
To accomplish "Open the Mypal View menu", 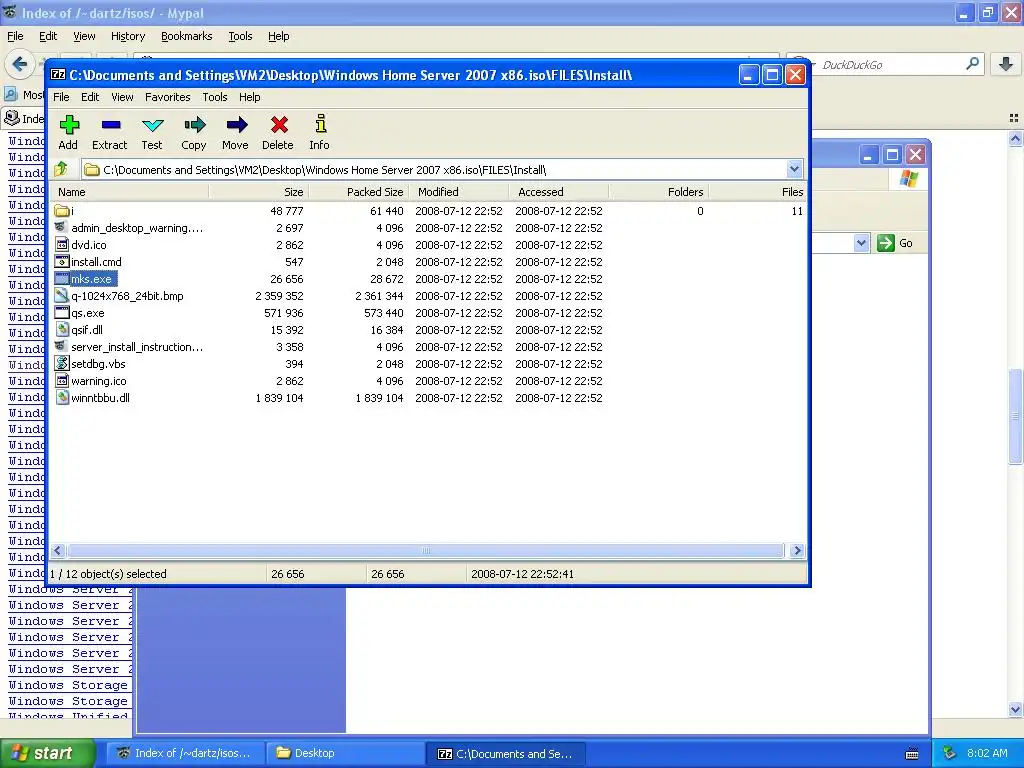I will coord(84,36).
